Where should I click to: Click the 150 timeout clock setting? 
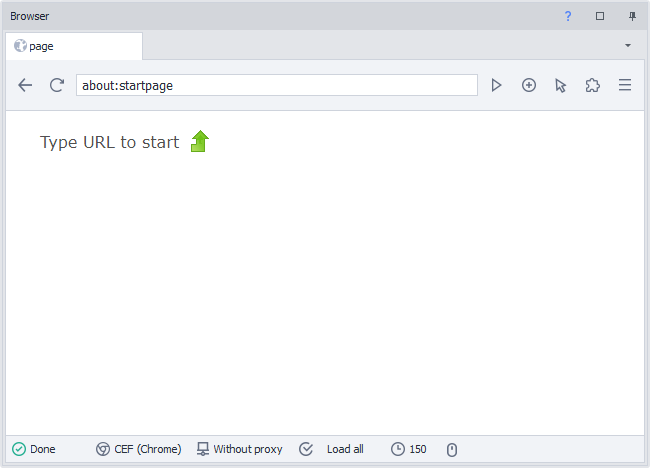pyautogui.click(x=409, y=450)
